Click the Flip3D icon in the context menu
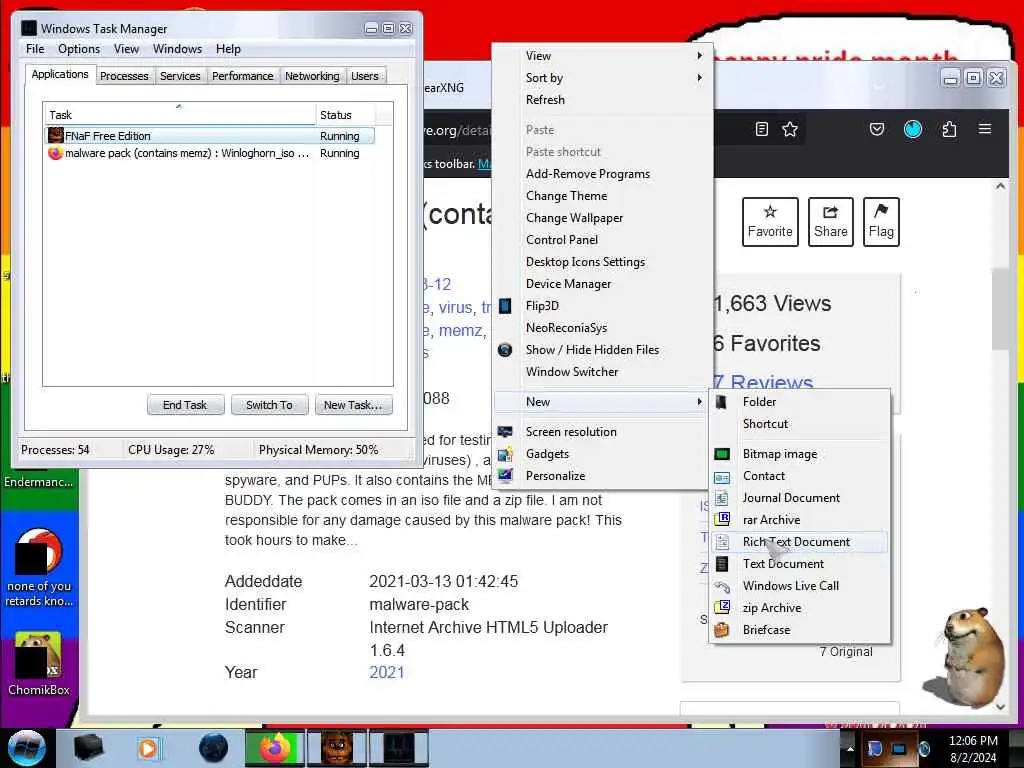Viewport: 1024px width, 768px height. click(x=505, y=306)
